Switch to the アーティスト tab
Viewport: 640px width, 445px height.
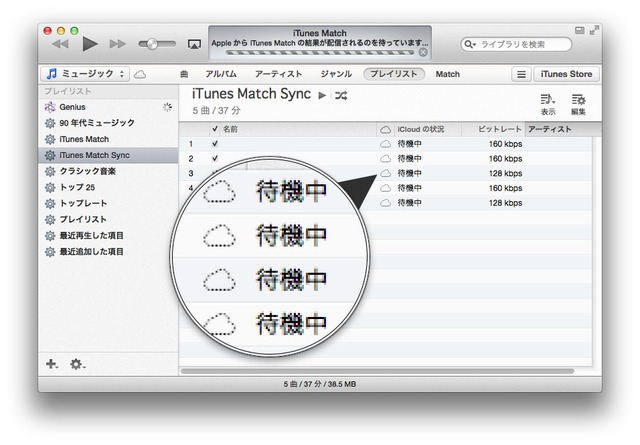click(278, 74)
